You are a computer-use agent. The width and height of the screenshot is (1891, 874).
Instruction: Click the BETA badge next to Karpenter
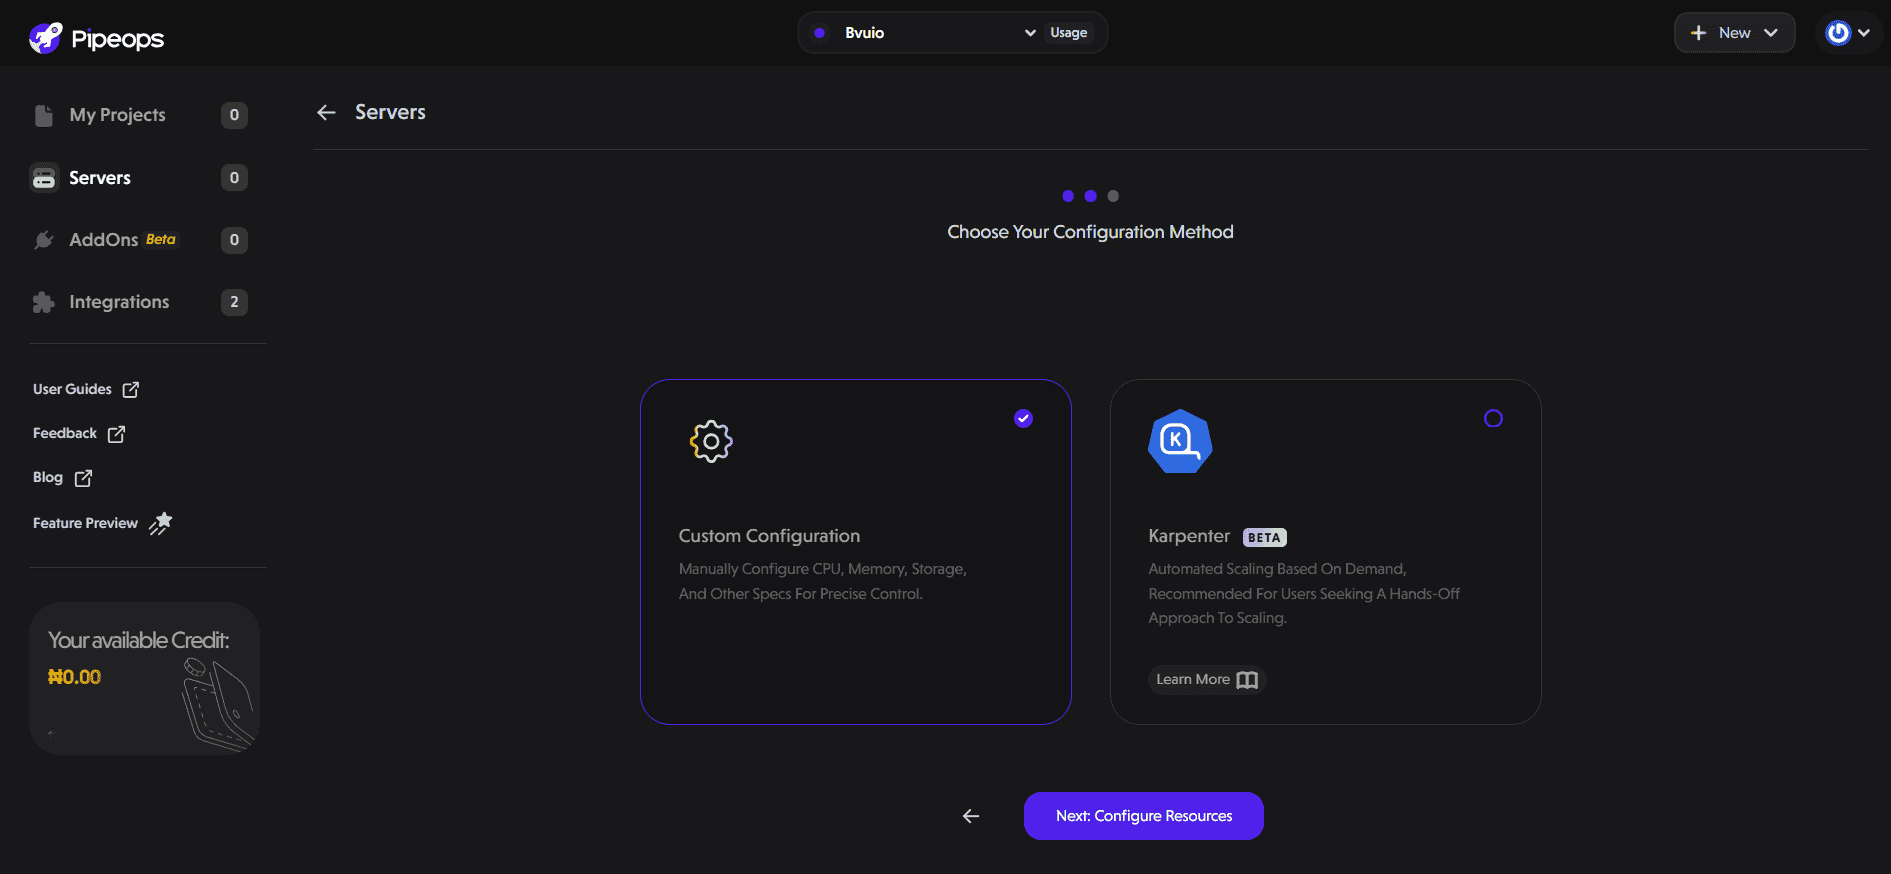pos(1264,538)
